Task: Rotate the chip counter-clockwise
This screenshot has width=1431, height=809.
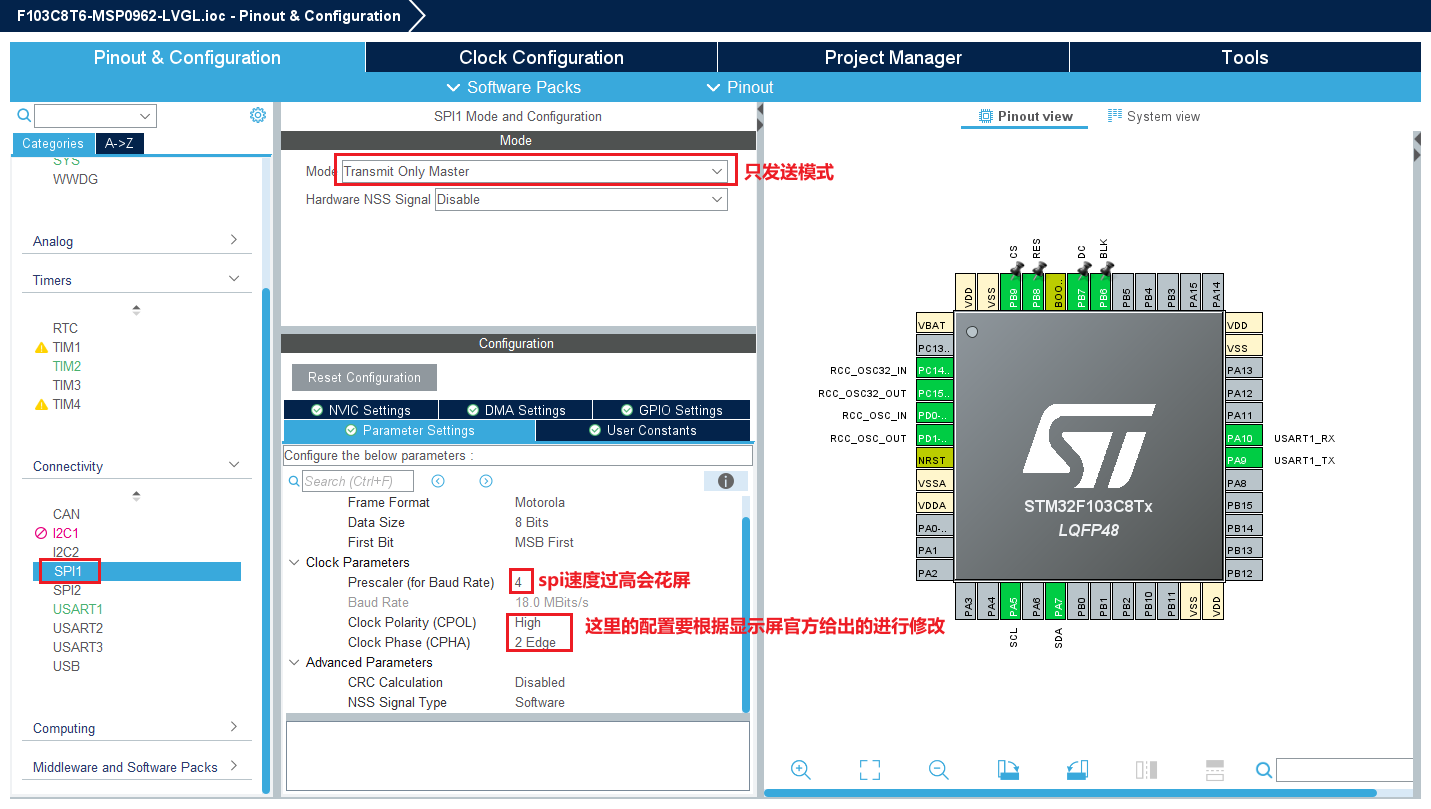Action: [1077, 769]
